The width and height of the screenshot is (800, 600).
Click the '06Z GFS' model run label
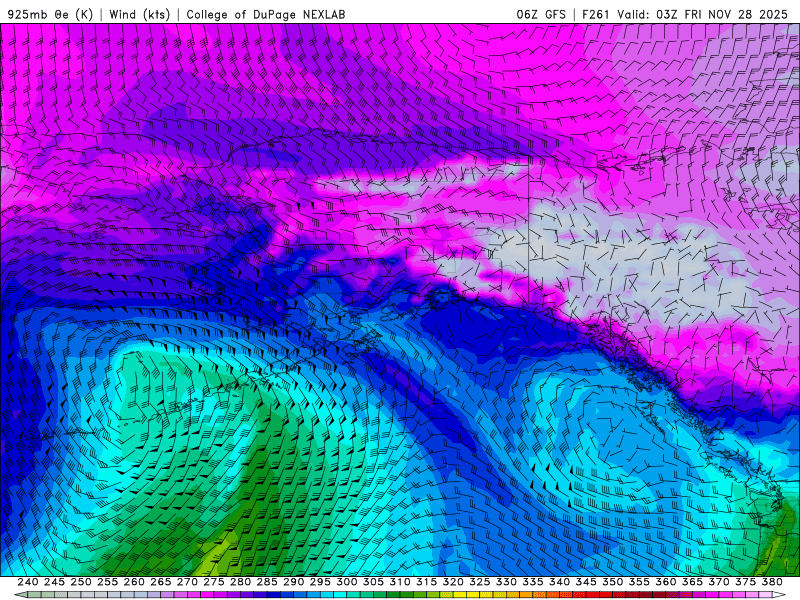coord(541,14)
